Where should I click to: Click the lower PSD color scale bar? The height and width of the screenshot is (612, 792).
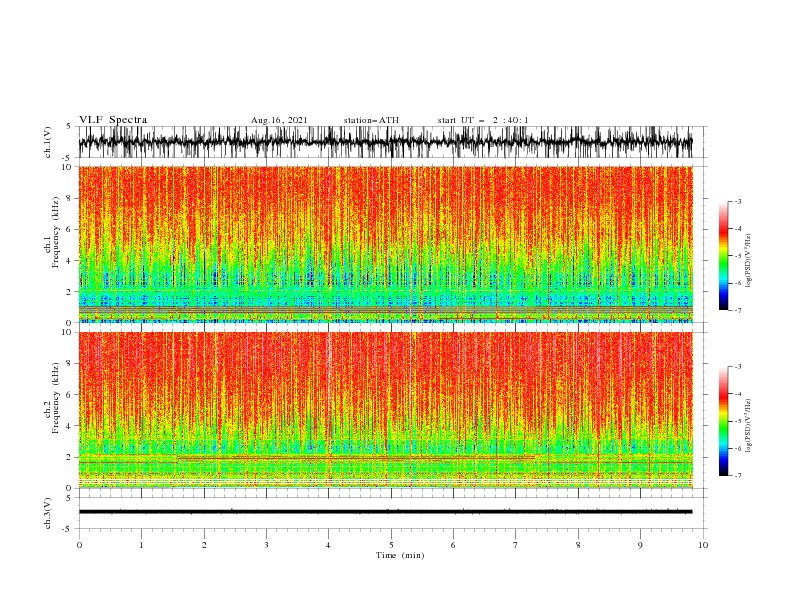[723, 421]
